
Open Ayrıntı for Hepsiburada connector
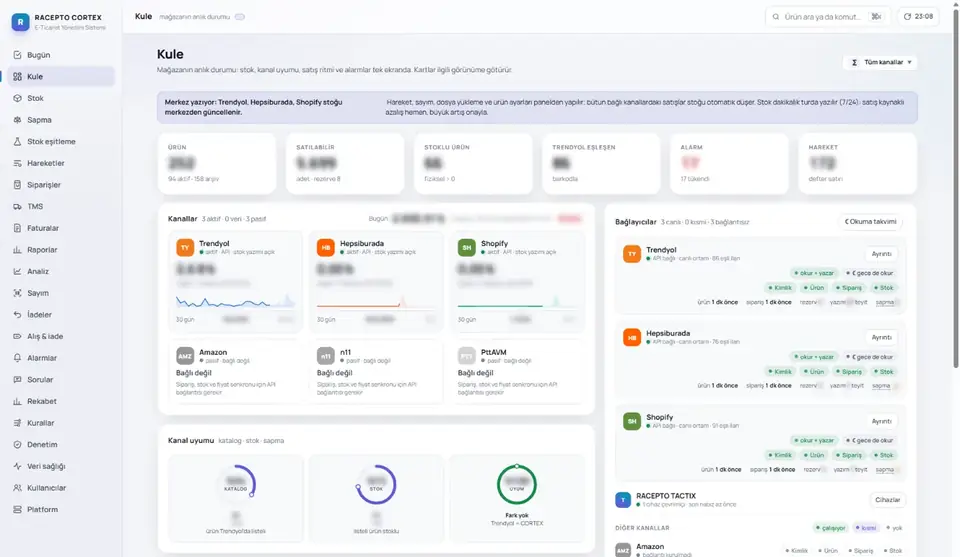(882, 337)
